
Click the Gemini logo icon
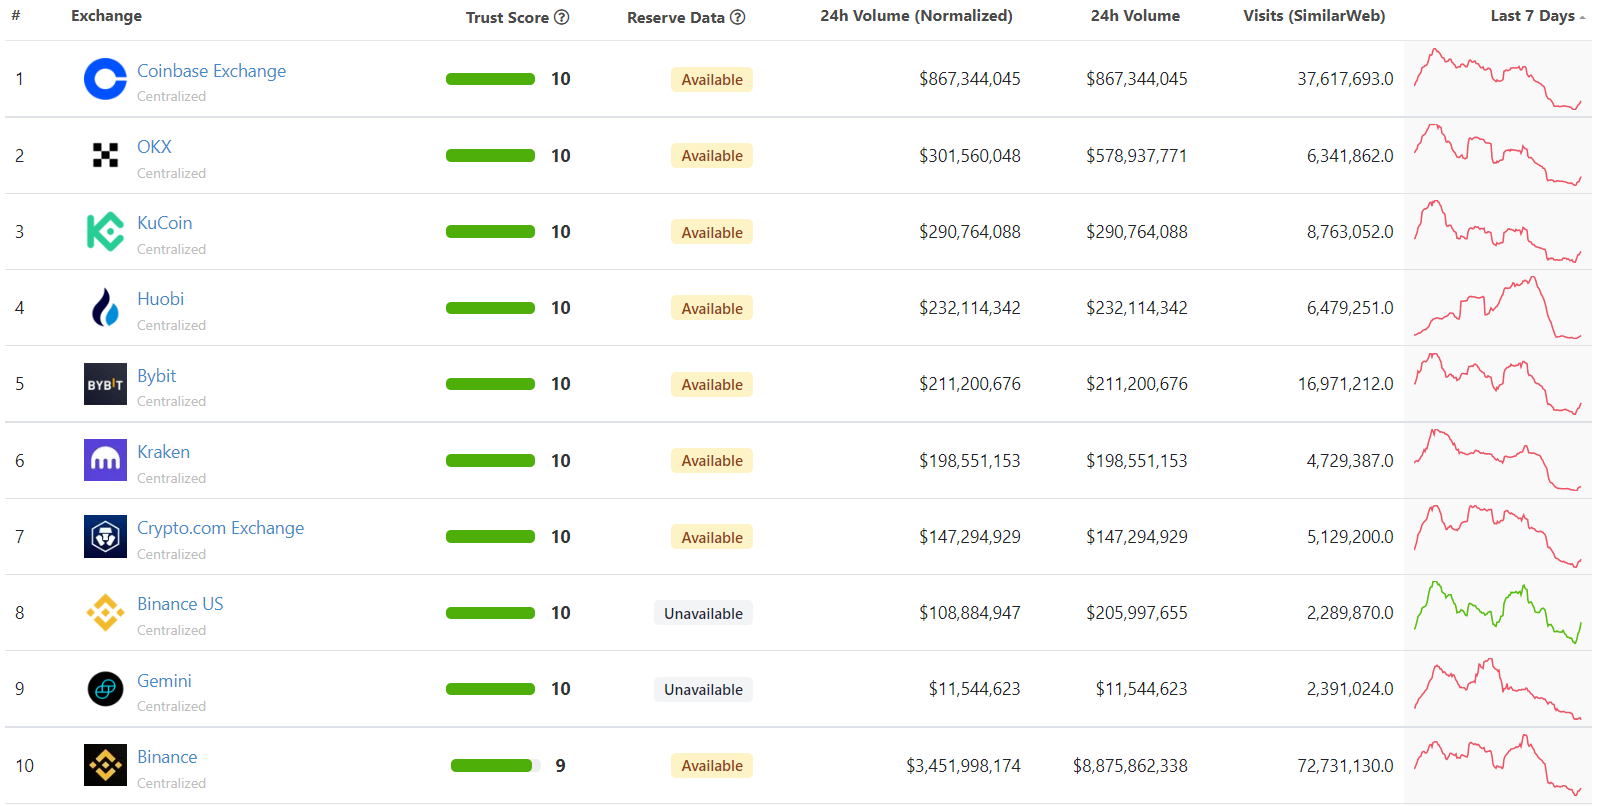[x=105, y=689]
